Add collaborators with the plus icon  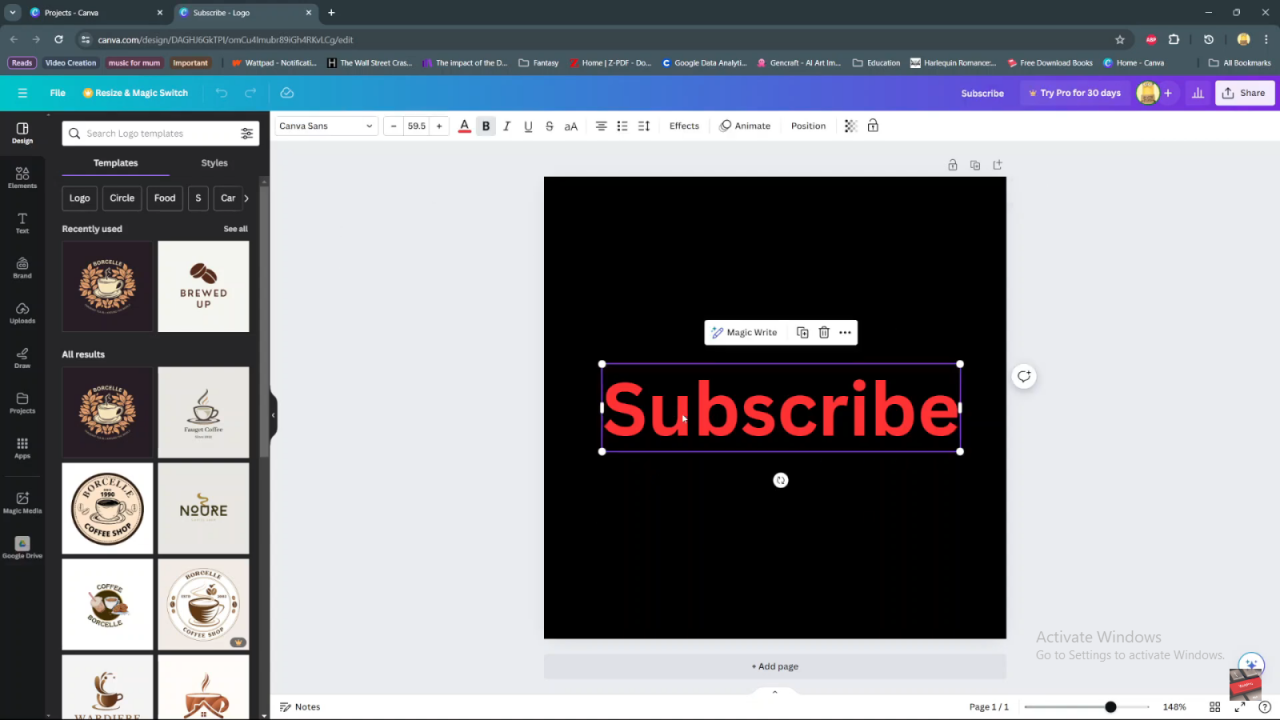[x=1167, y=93]
